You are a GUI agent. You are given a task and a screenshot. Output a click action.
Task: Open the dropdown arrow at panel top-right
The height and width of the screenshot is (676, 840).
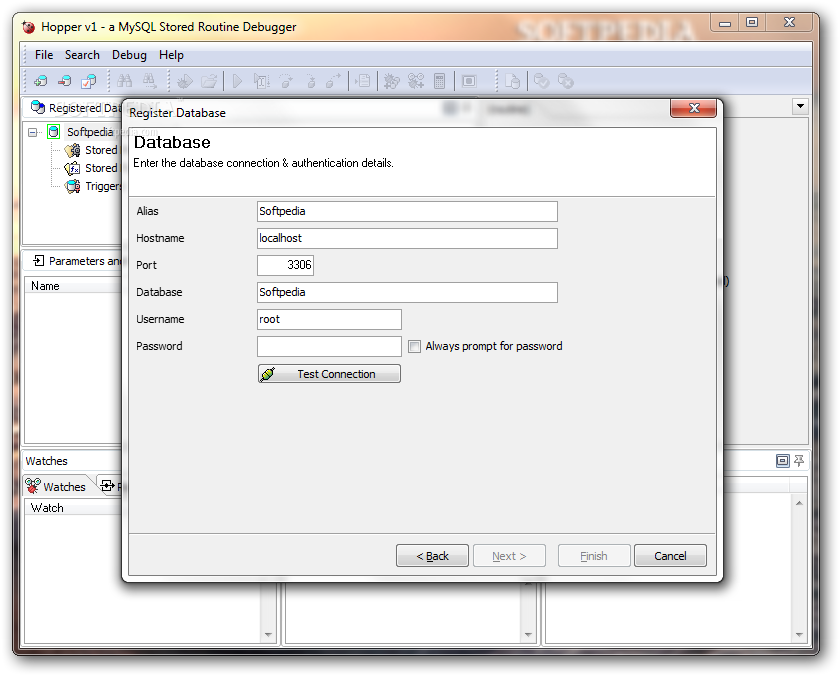point(800,106)
